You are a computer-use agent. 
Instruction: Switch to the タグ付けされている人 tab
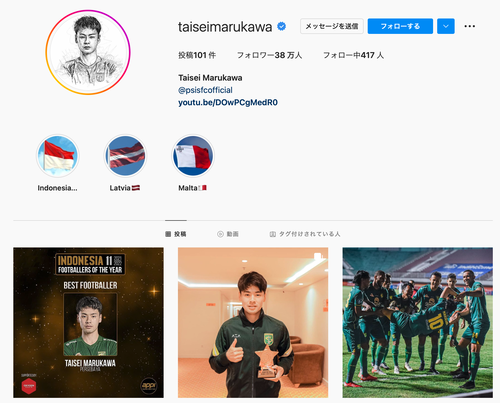click(305, 234)
